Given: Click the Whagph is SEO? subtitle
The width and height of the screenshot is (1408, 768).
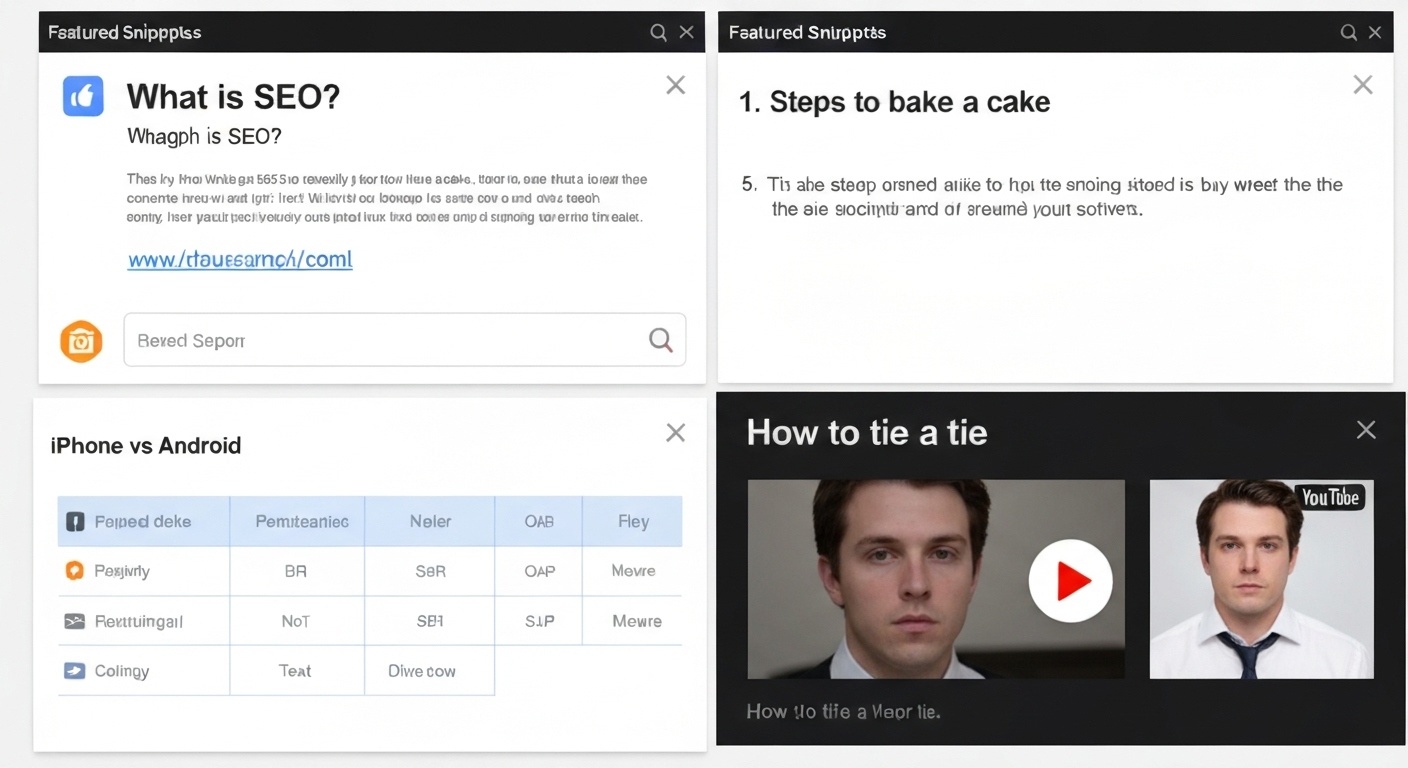Looking at the screenshot, I should 204,137.
